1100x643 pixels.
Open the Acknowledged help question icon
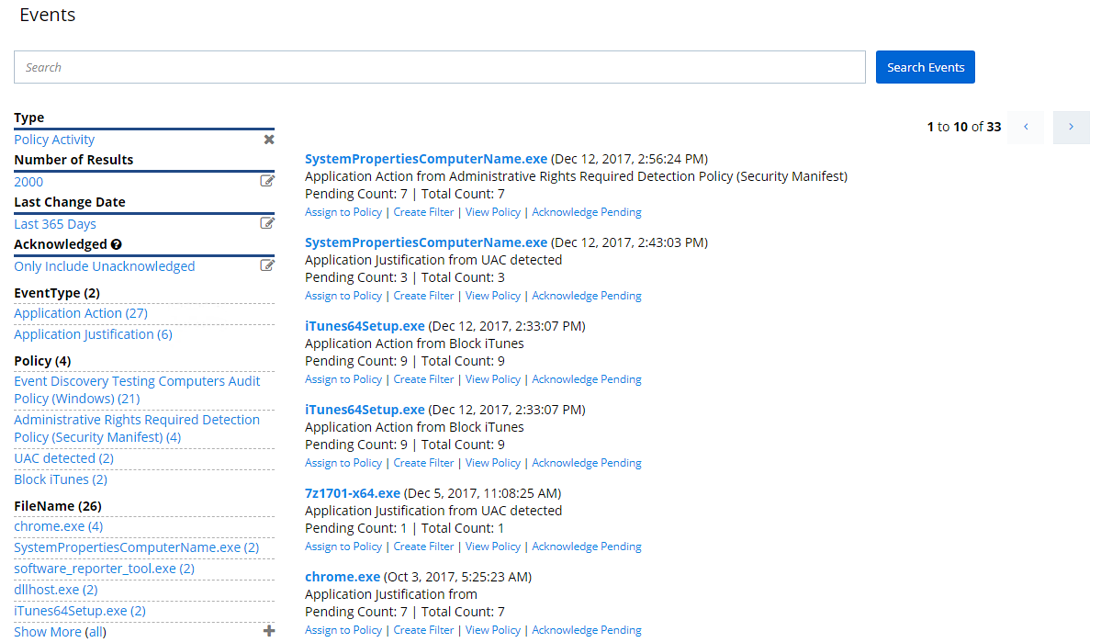pos(116,244)
